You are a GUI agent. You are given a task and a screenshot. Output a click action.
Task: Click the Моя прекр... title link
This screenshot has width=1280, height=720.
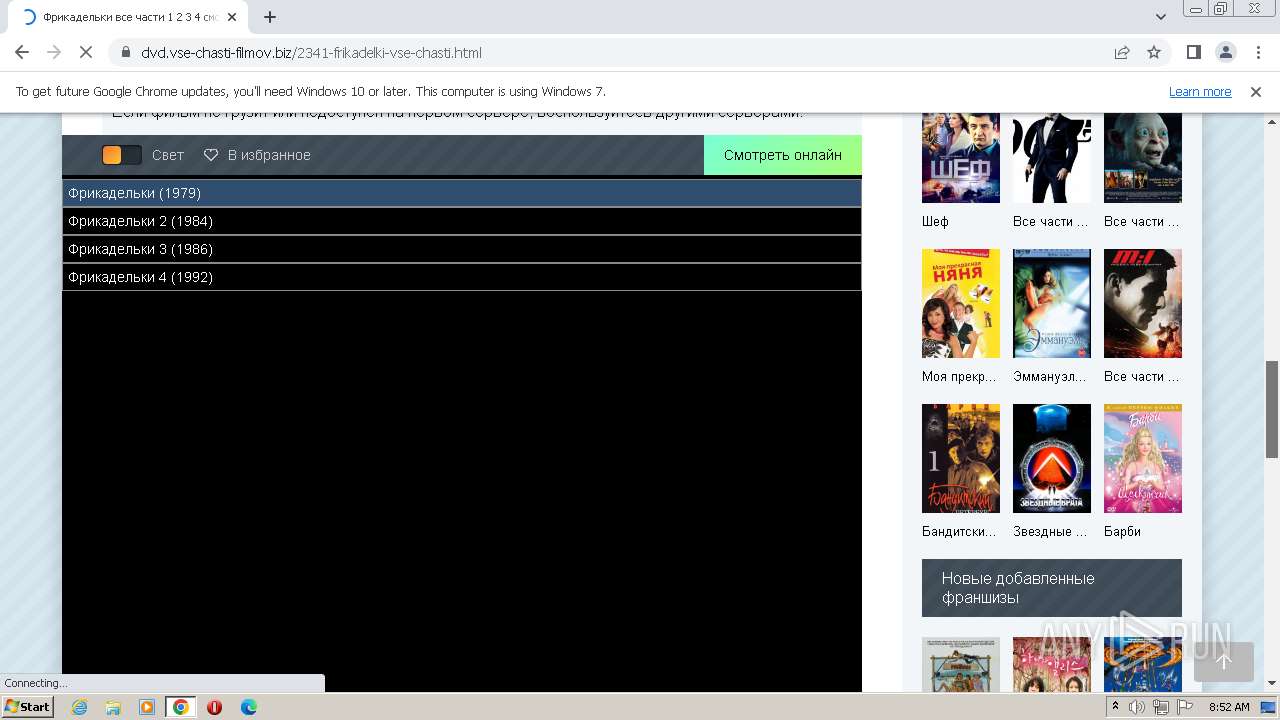pyautogui.click(x=959, y=377)
